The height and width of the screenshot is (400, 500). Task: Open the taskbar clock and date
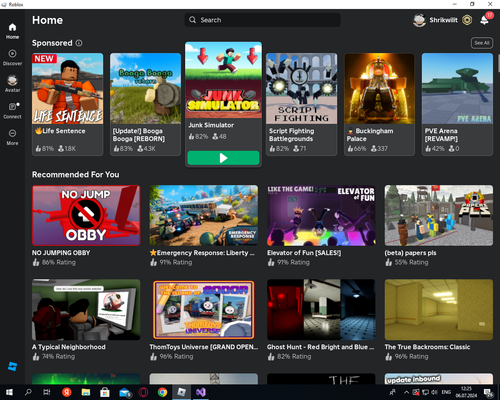(466, 392)
